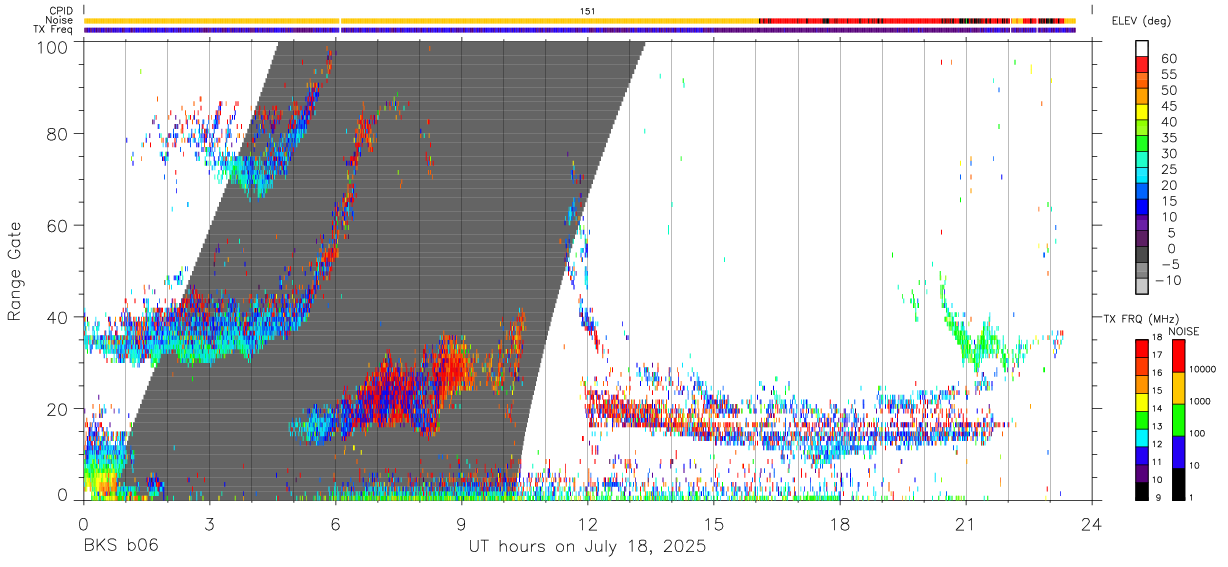
Task: Click the Noise row label at top left
Action: (60, 20)
